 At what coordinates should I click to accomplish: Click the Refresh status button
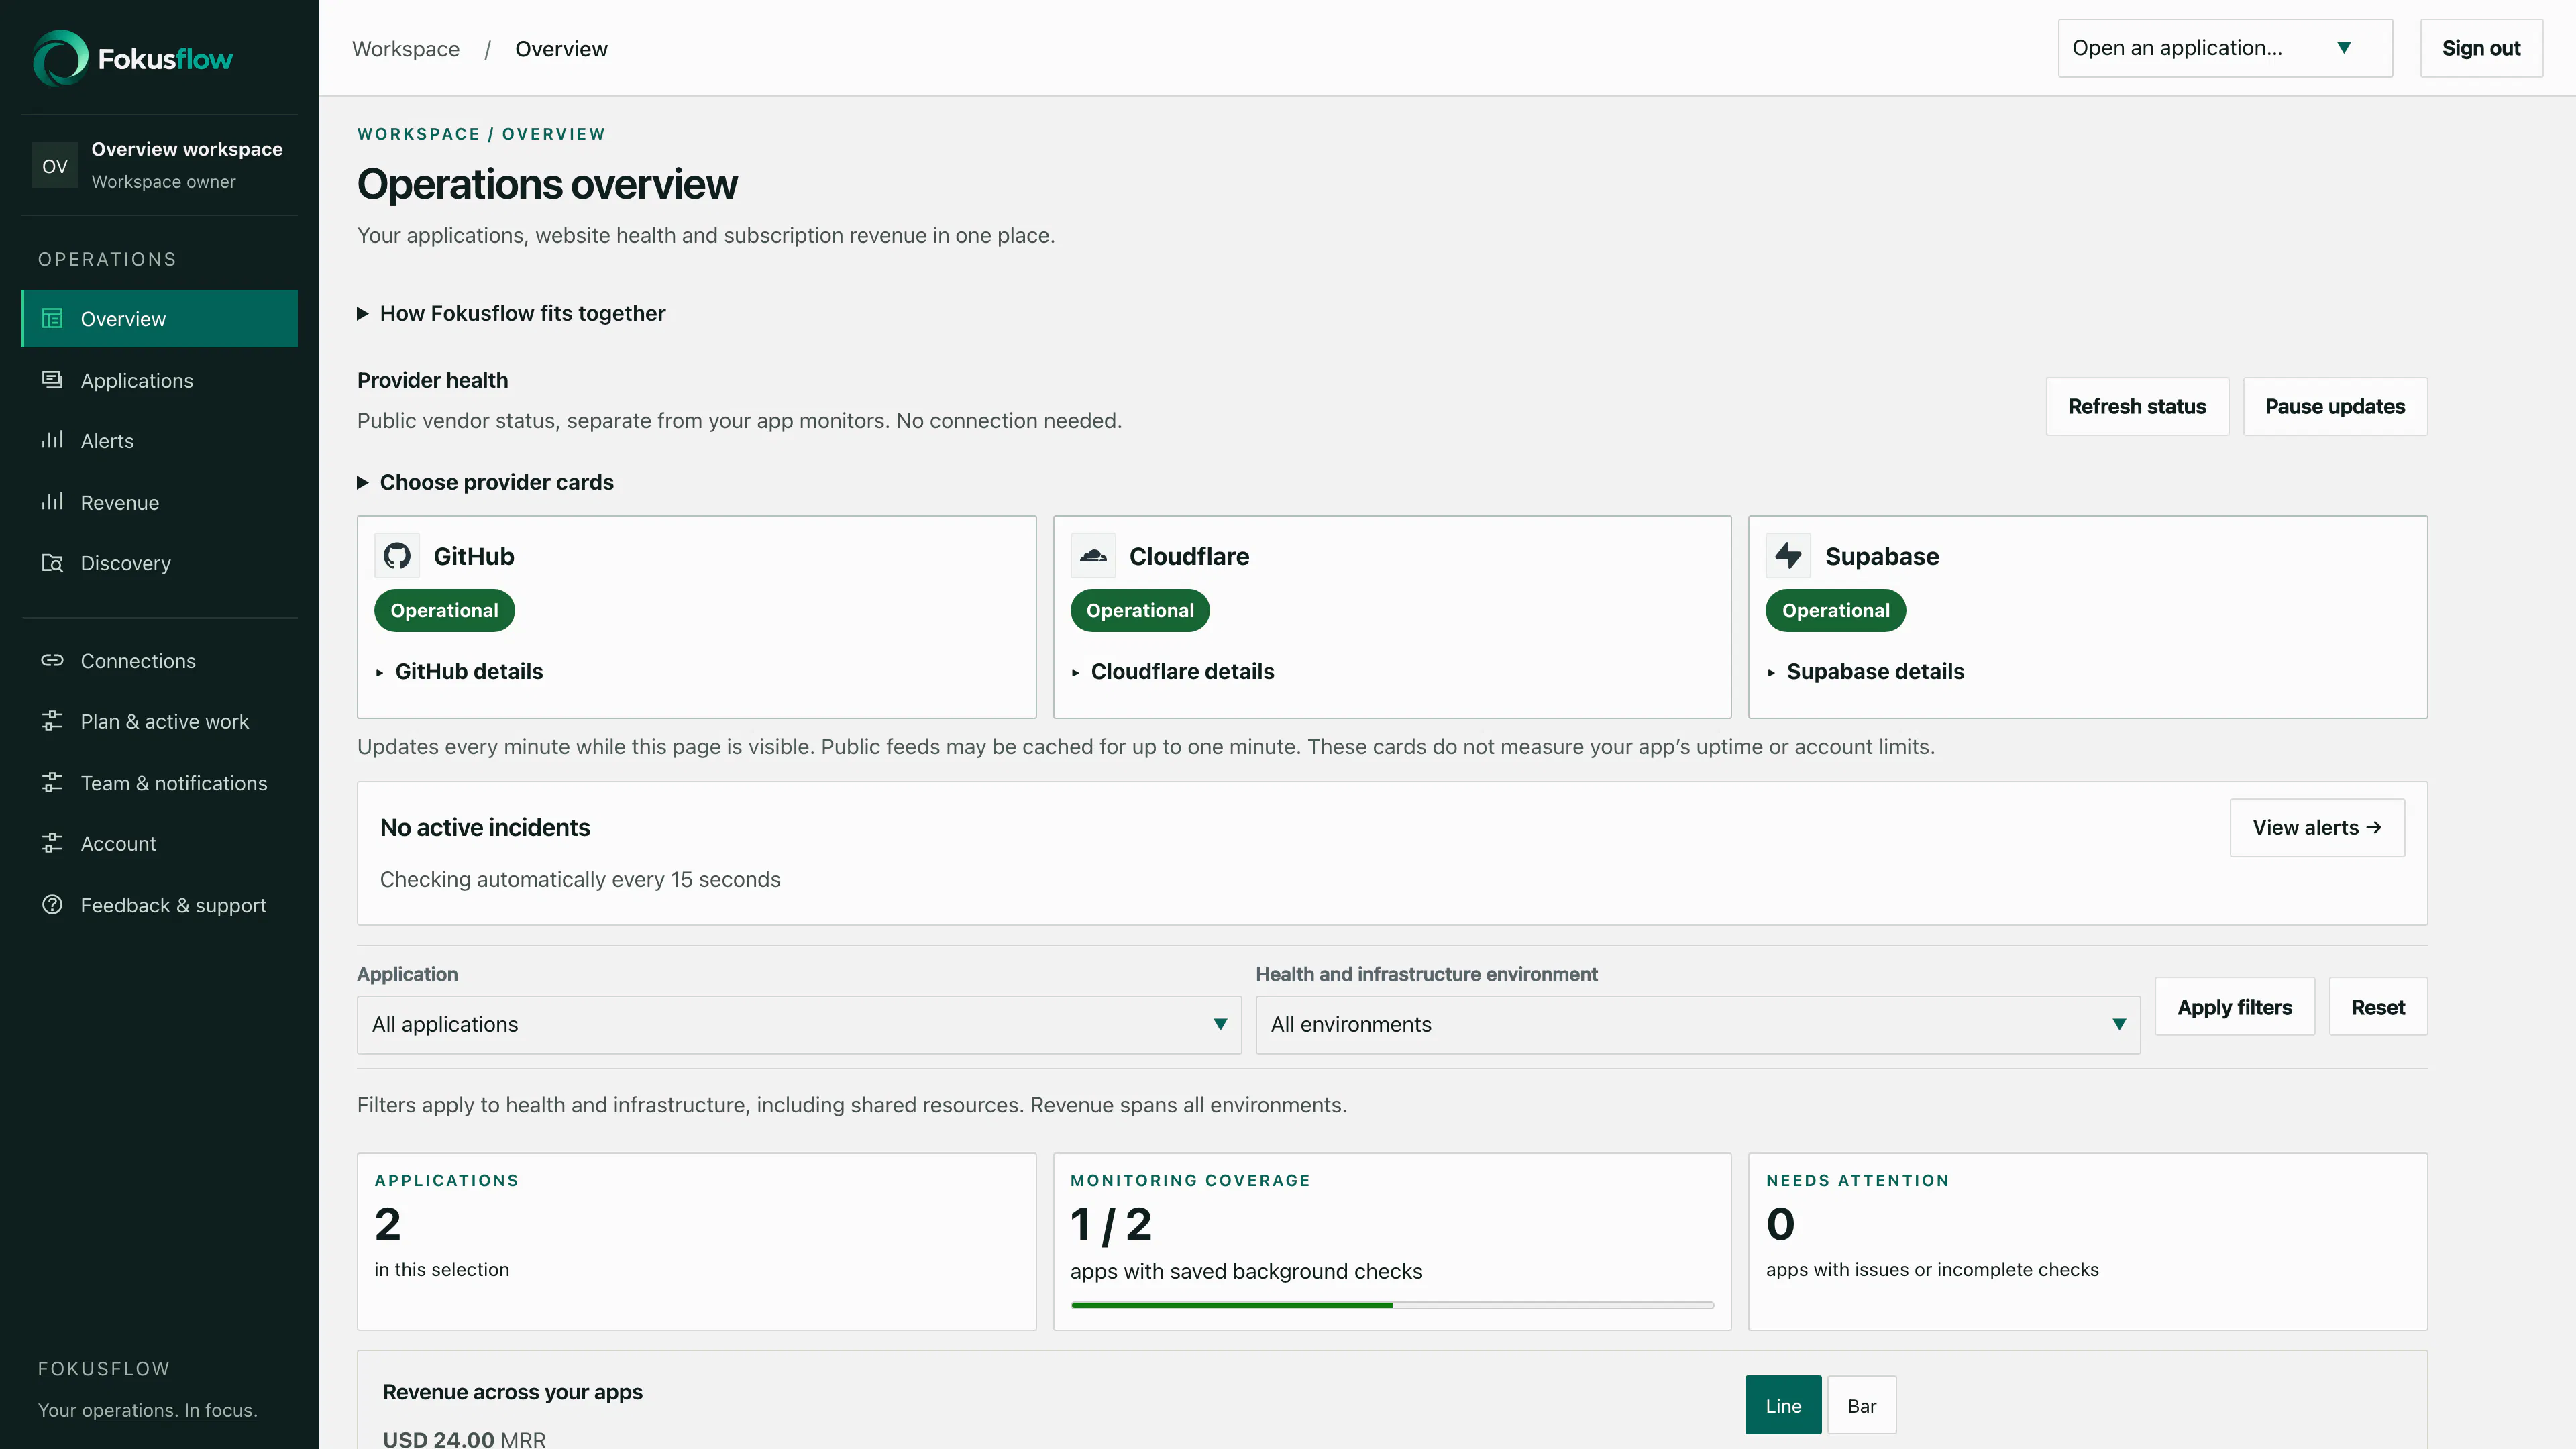(2137, 406)
